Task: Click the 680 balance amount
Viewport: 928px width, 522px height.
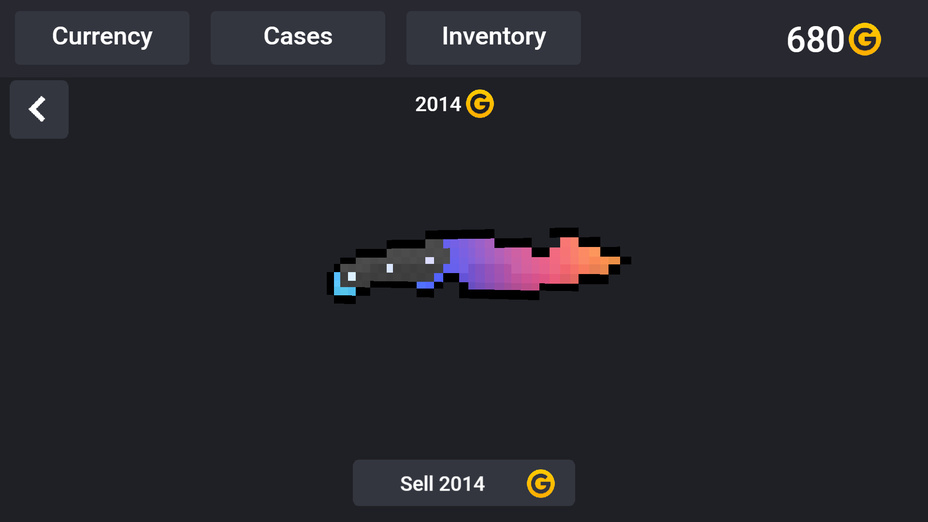Action: click(x=815, y=40)
